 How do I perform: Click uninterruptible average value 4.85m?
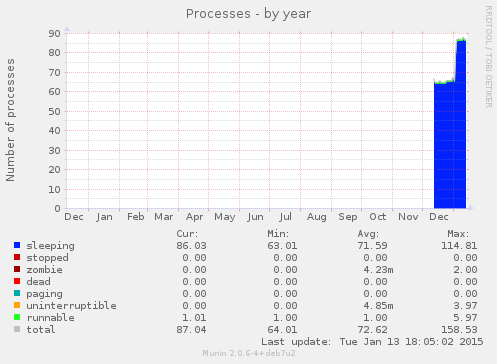[x=378, y=306]
